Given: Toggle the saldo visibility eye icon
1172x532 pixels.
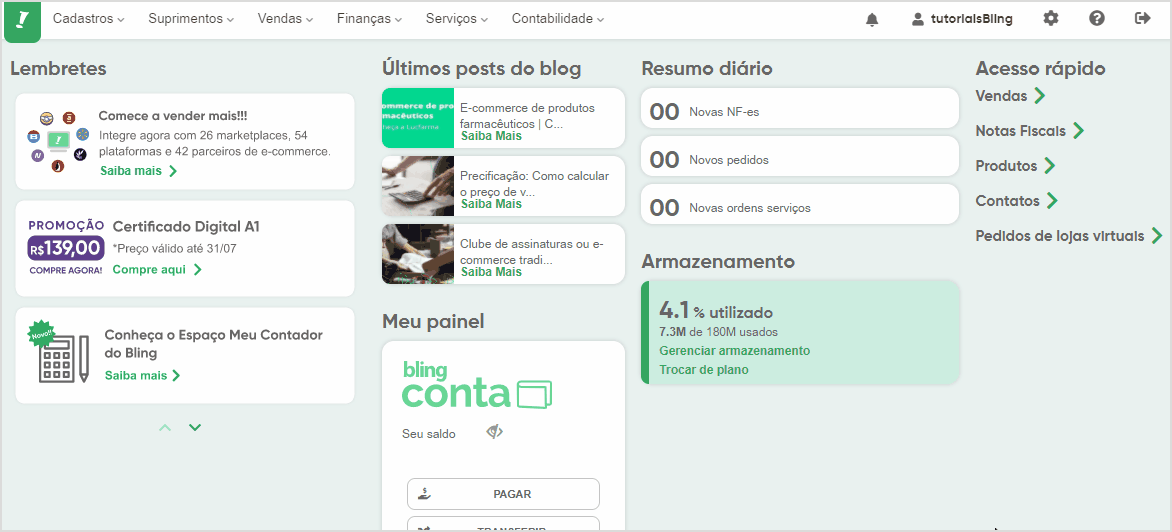Looking at the screenshot, I should [x=494, y=432].
